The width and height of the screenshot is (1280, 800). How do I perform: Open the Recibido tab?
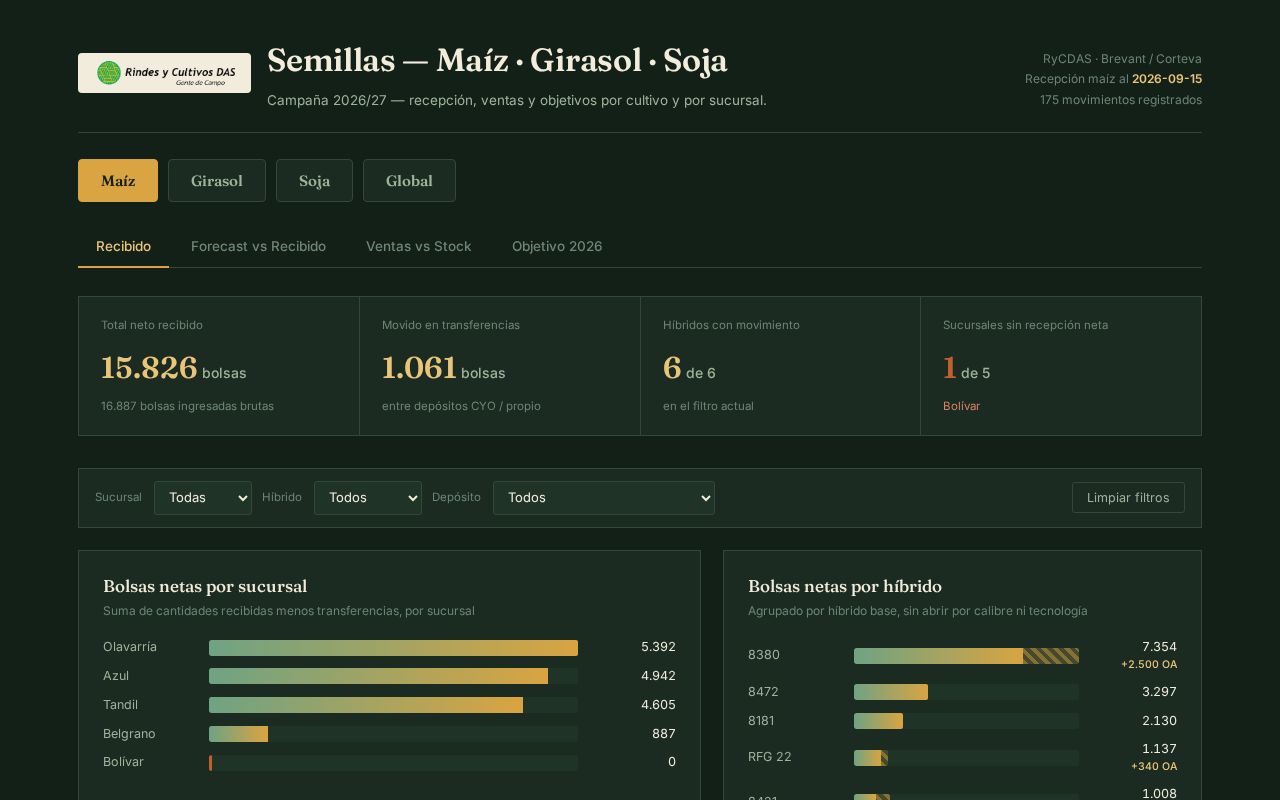123,246
